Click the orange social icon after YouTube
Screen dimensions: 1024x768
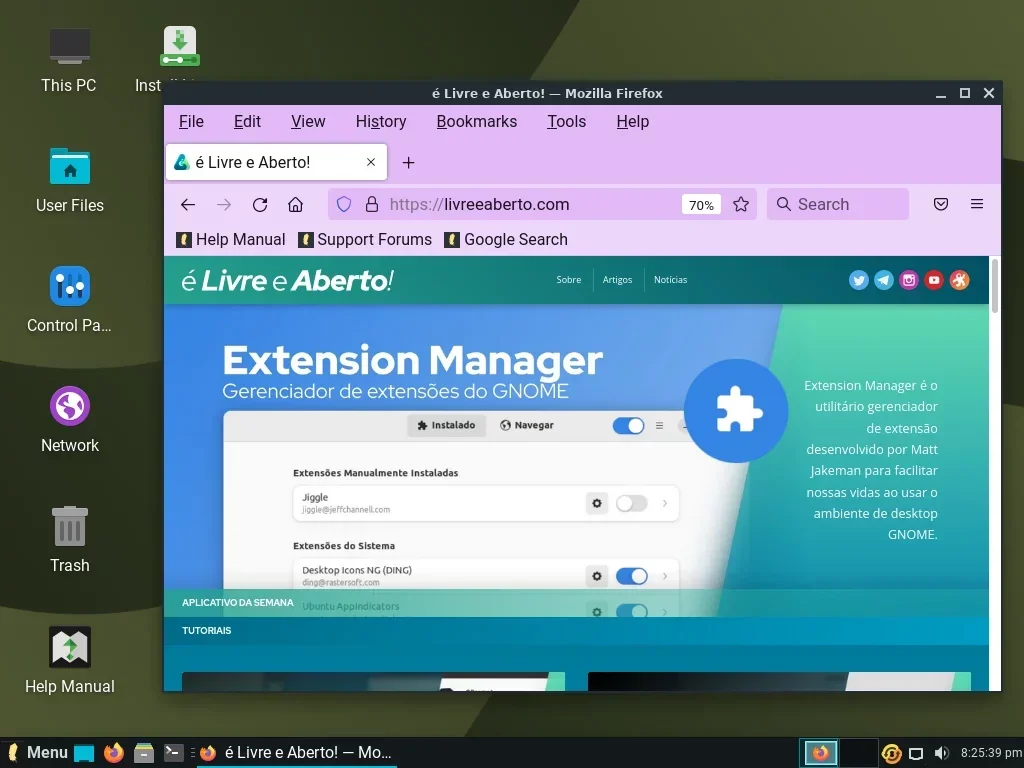pos(959,280)
